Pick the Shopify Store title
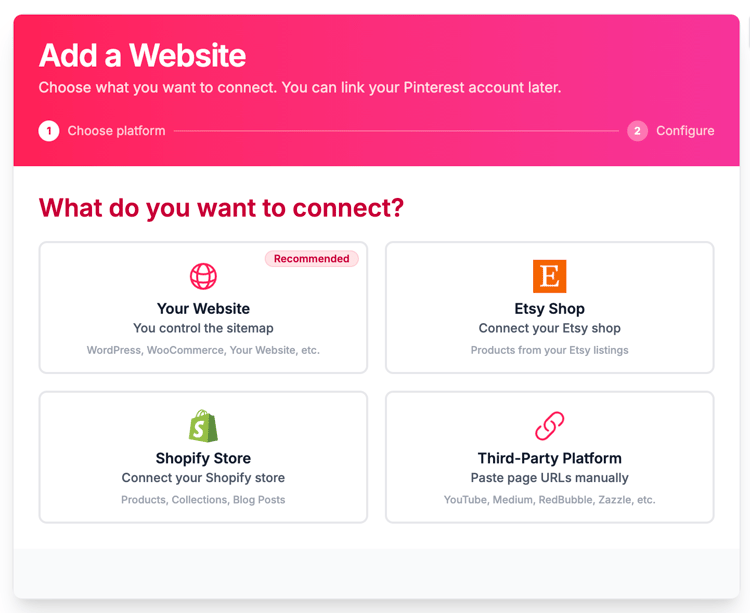Viewport: 750px width, 613px height. tap(203, 459)
